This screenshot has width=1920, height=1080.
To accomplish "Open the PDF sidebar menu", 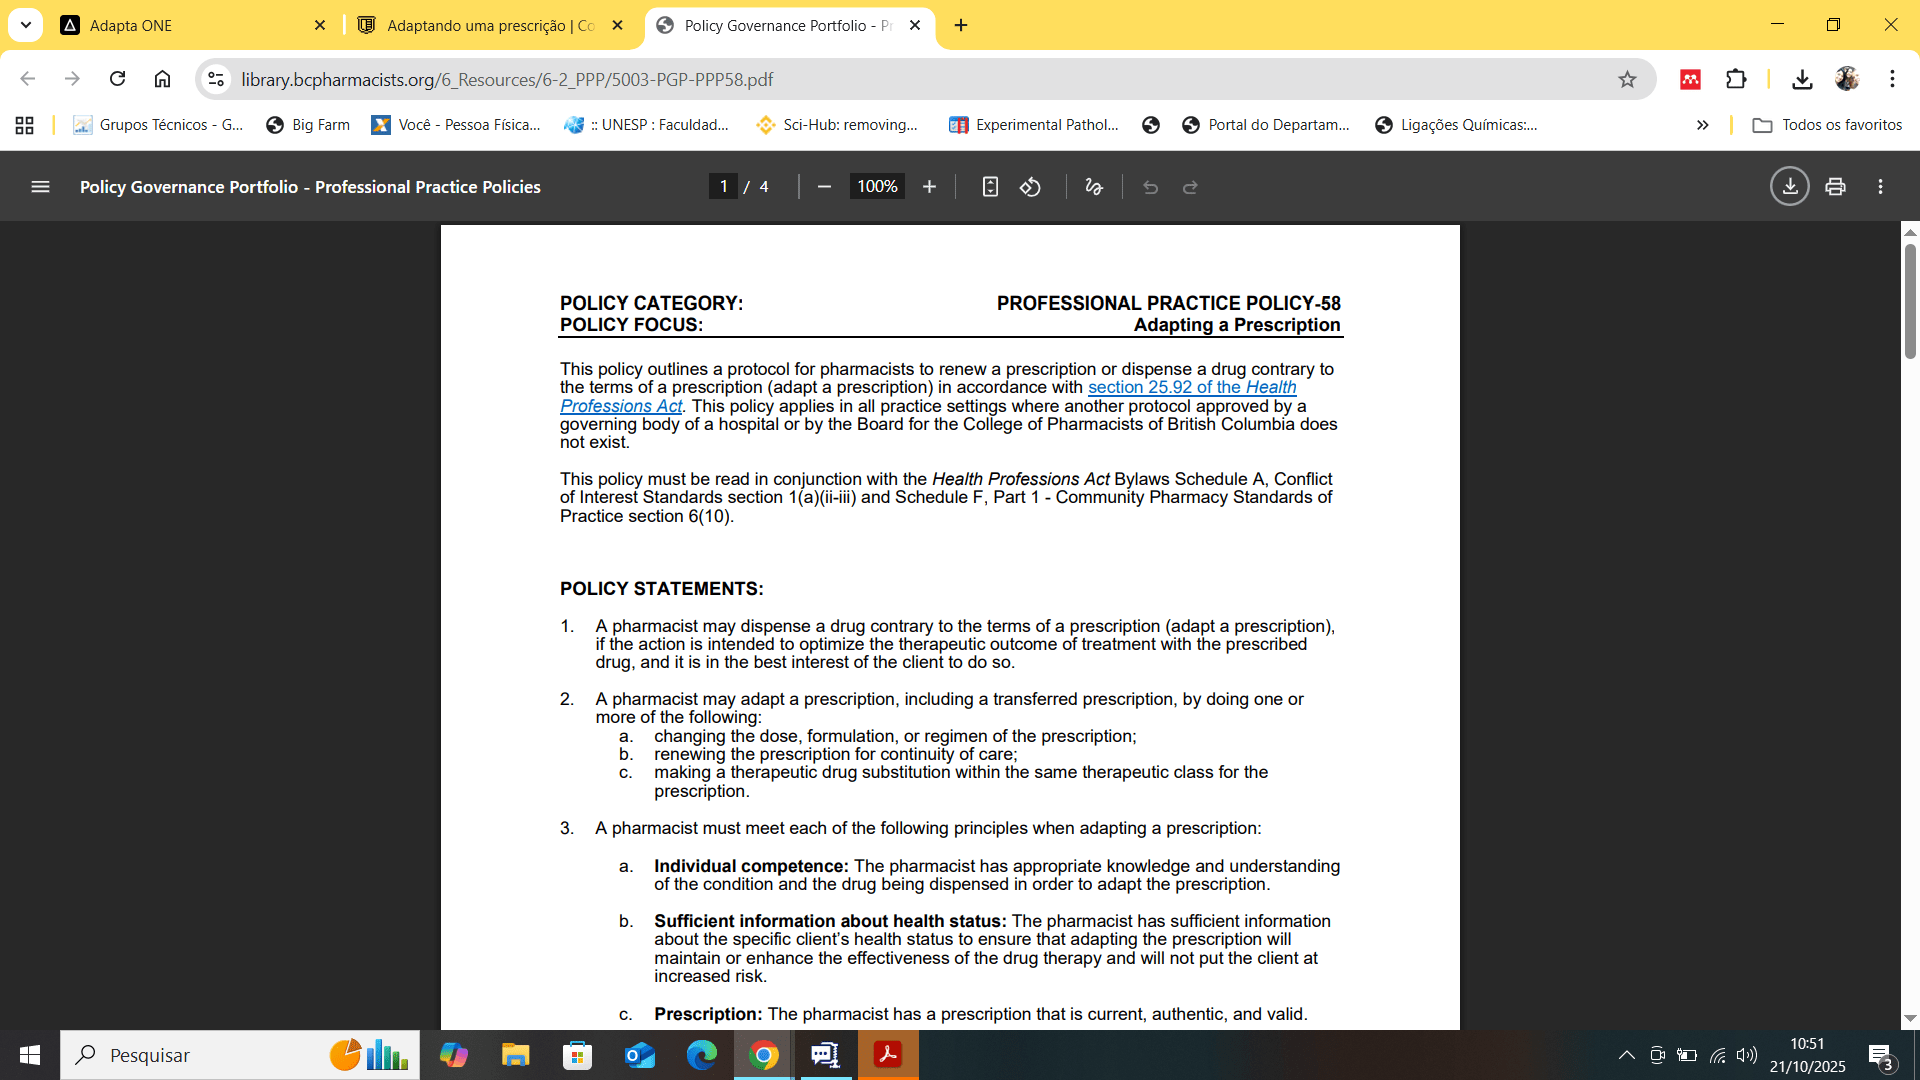I will click(40, 187).
